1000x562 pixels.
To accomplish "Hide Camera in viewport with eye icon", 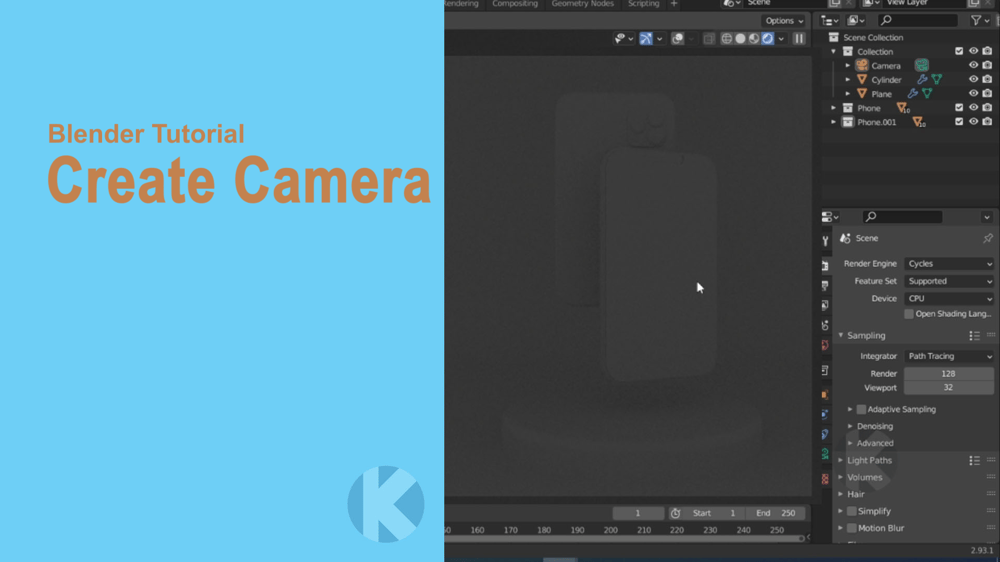I will (973, 65).
